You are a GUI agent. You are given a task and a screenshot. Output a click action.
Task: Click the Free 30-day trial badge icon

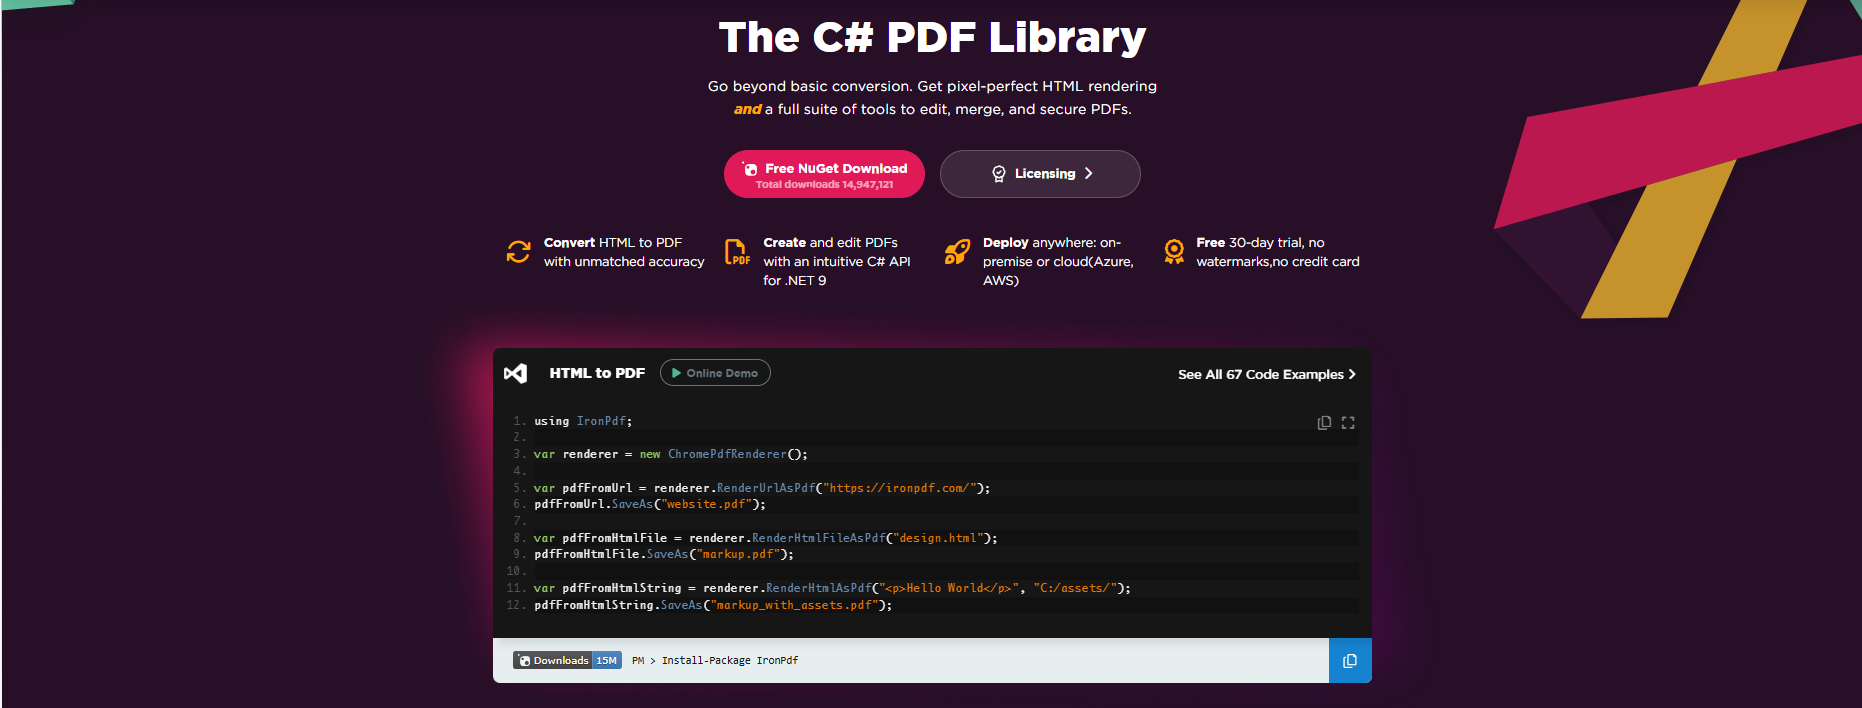point(1174,251)
